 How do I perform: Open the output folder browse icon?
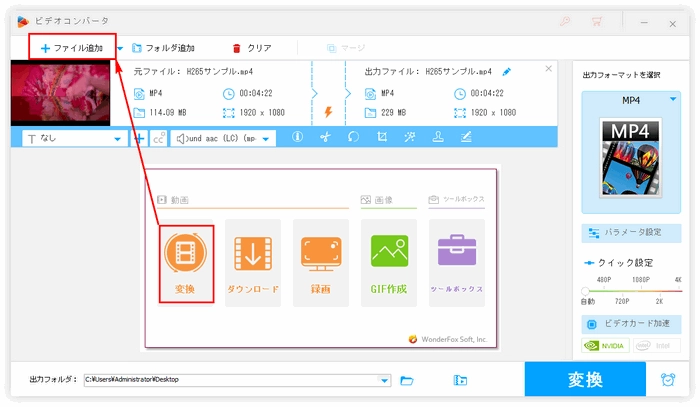pos(407,380)
